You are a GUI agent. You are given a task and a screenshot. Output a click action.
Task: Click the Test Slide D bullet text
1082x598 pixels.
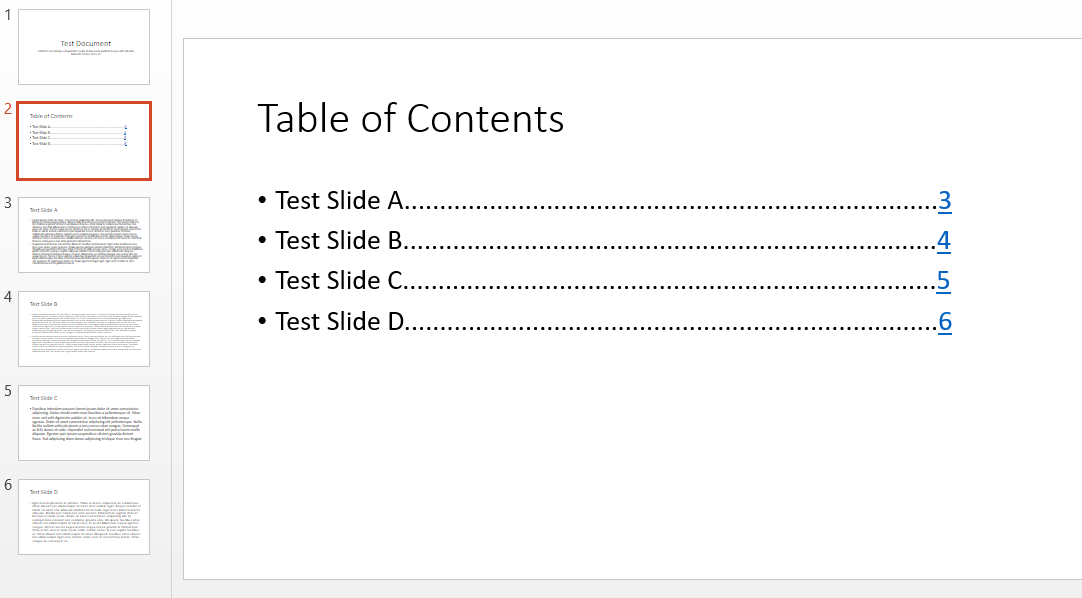[x=338, y=321]
